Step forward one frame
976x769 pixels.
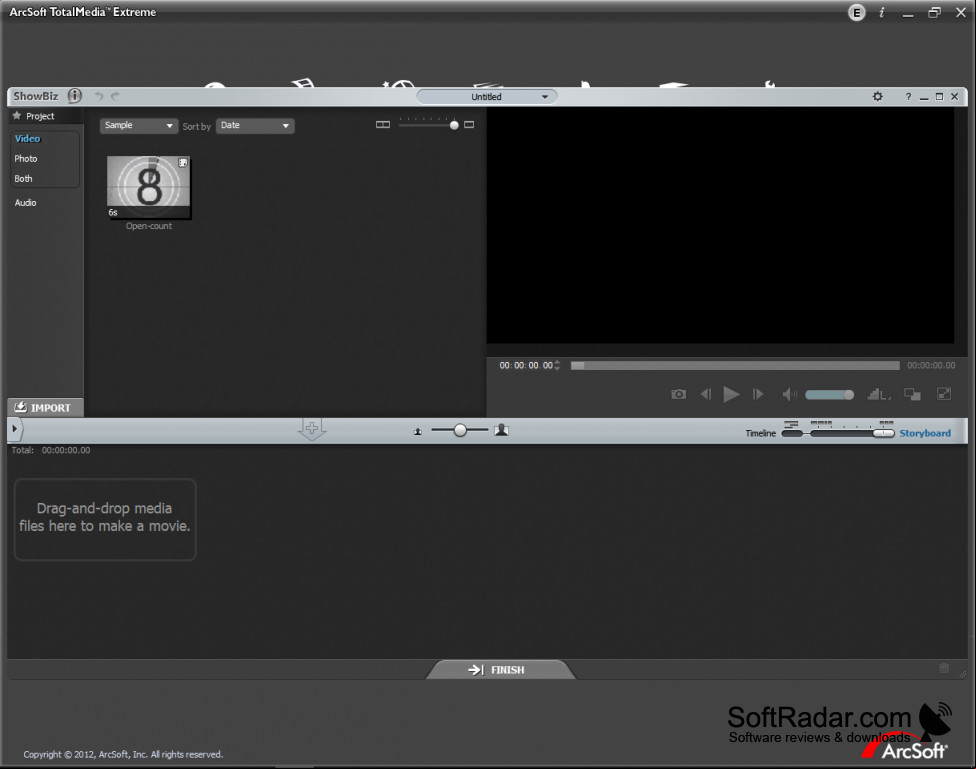click(x=758, y=394)
